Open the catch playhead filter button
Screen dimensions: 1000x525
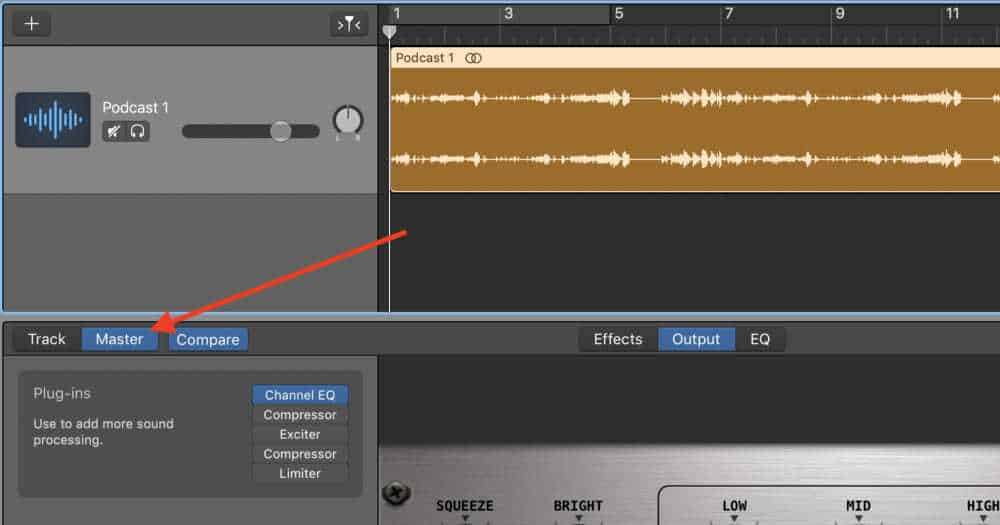click(x=348, y=24)
